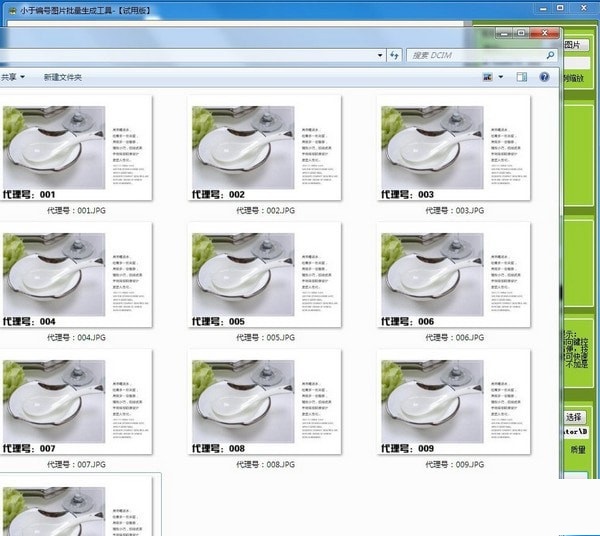Click 新建文件夹 button
This screenshot has height=536, width=600.
click(x=62, y=77)
